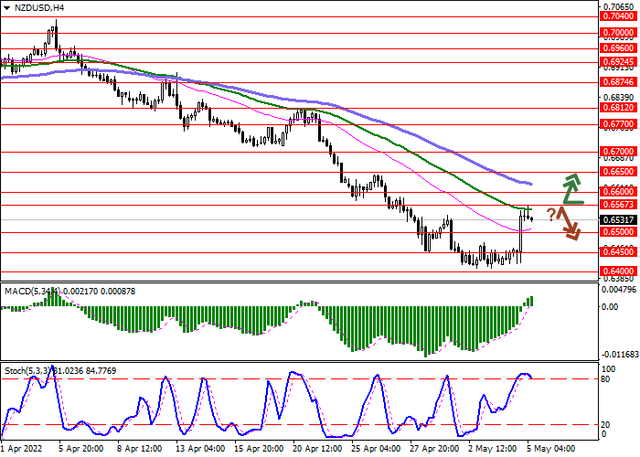
Task: Open the NZDUSD,H4 chart dropdown arrow
Action: 6,8
